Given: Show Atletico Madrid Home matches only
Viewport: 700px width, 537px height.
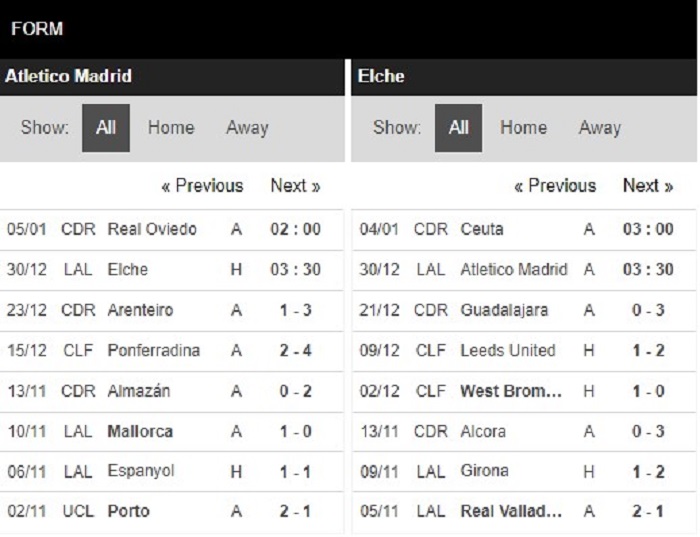Looking at the screenshot, I should point(171,128).
